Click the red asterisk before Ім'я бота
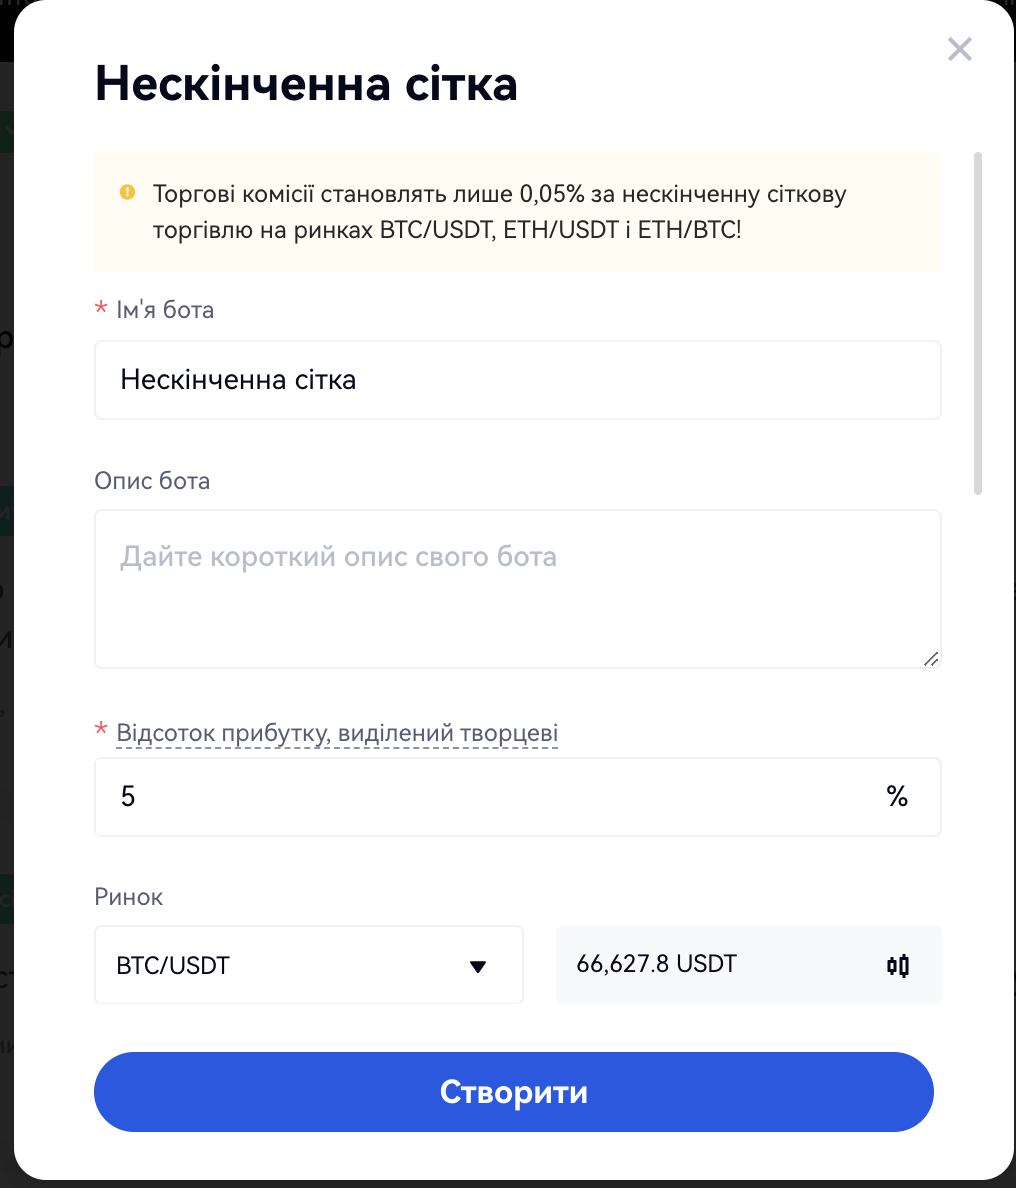The height and width of the screenshot is (1188, 1016). click(x=101, y=310)
